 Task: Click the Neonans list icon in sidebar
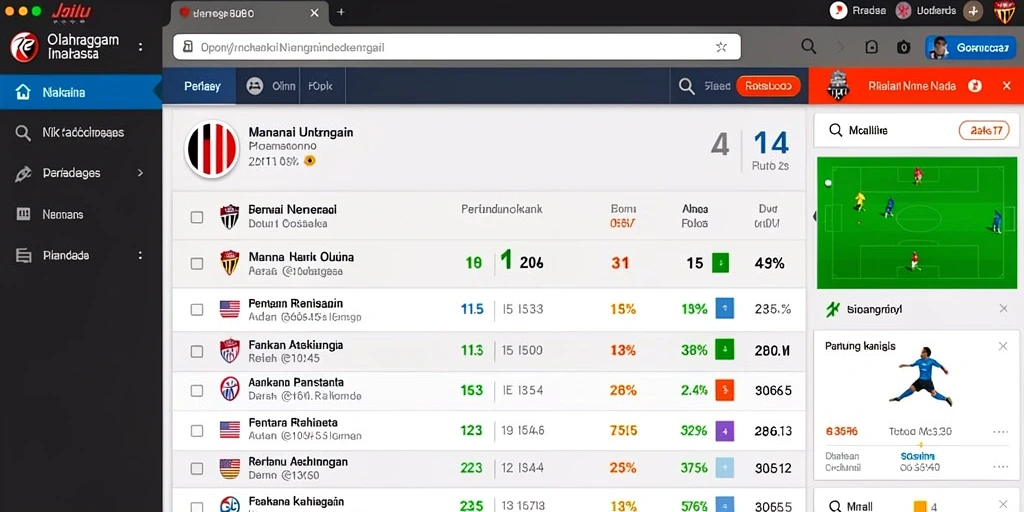[x=23, y=214]
